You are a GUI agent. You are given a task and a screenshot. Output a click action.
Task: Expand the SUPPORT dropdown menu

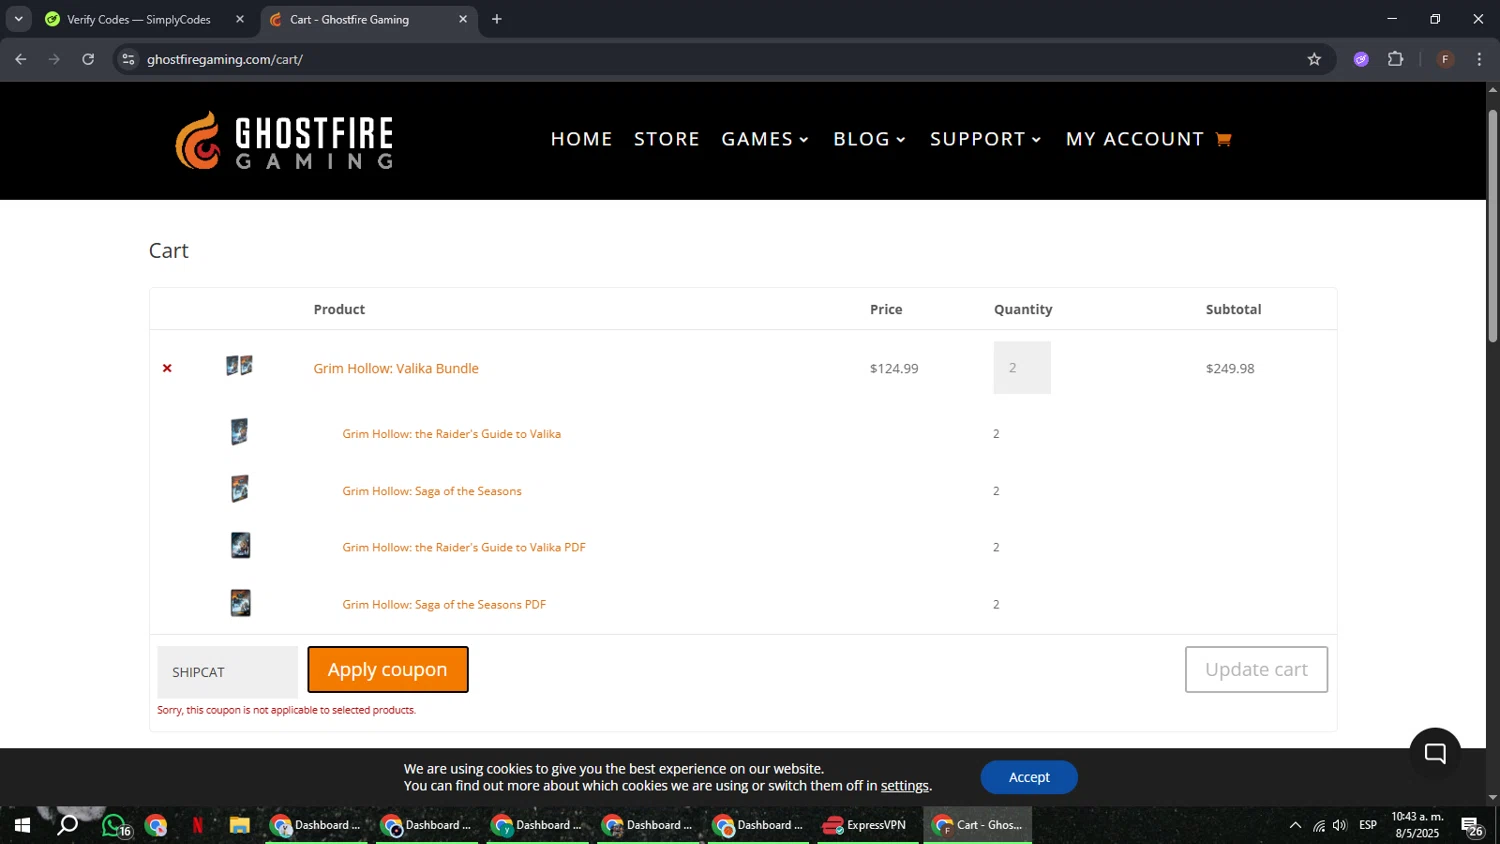985,139
